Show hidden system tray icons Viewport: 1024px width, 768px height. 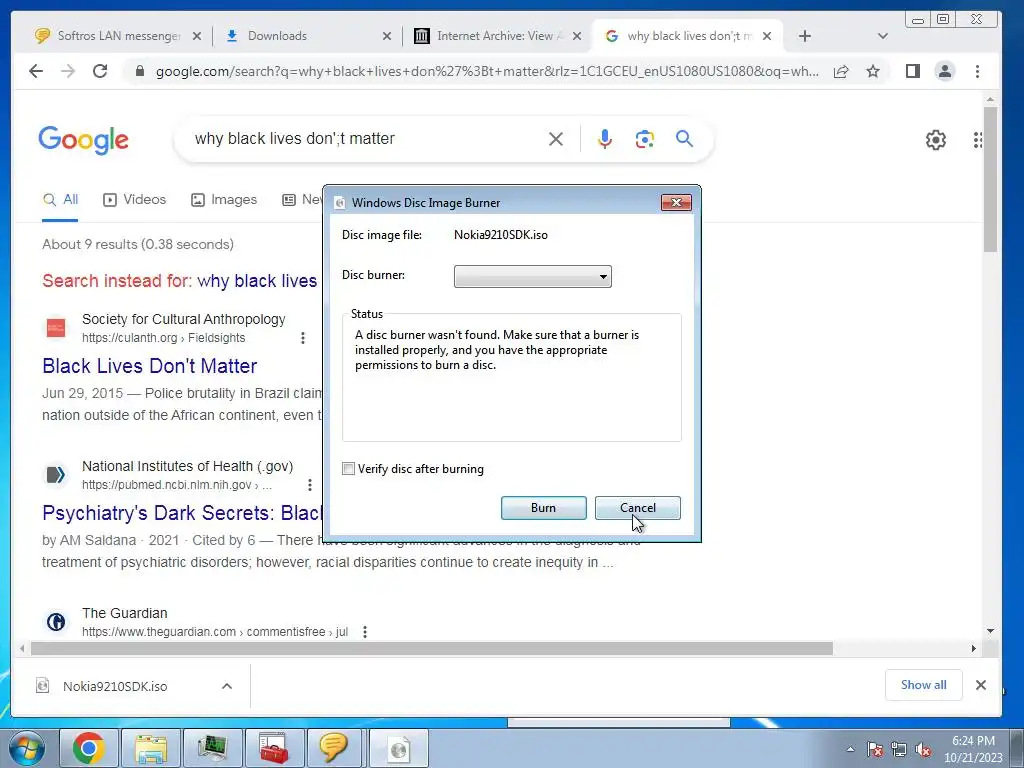click(x=850, y=750)
